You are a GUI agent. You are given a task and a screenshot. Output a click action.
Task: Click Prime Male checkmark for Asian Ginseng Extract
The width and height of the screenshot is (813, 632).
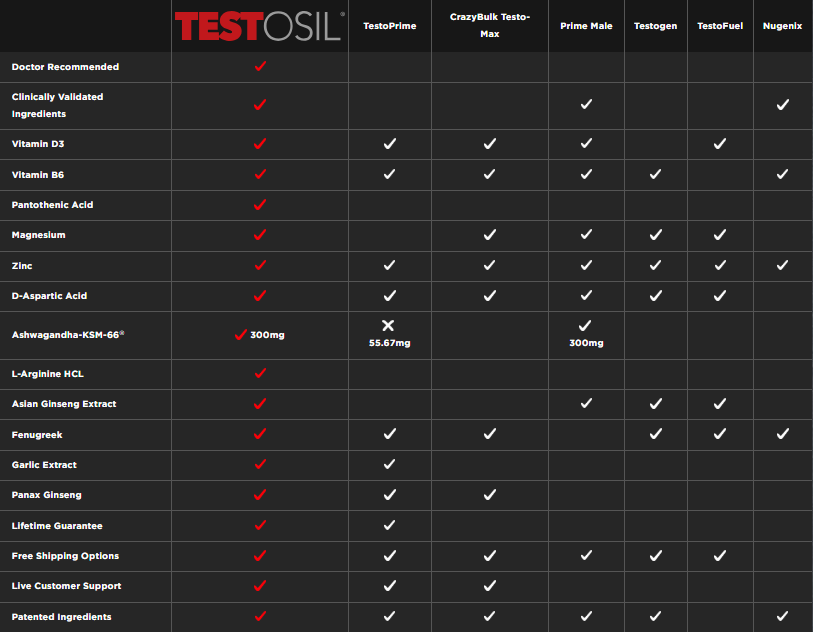[587, 404]
